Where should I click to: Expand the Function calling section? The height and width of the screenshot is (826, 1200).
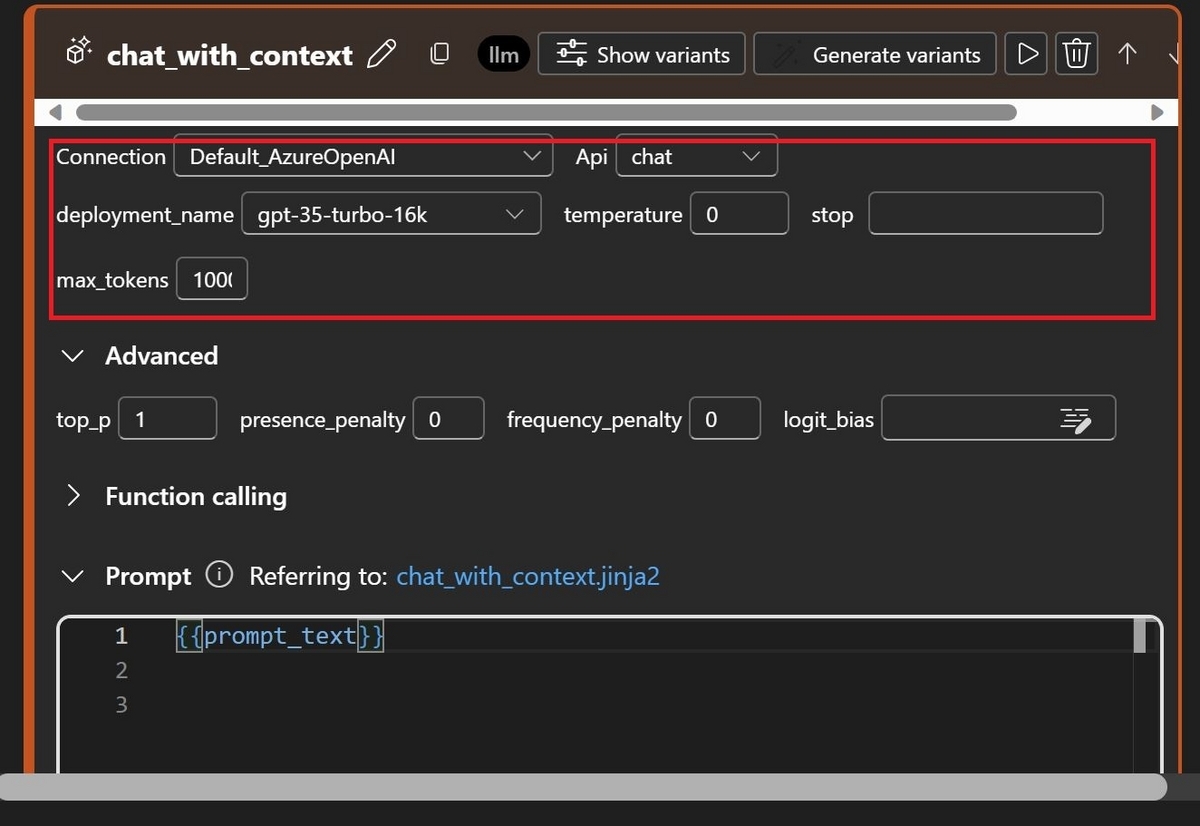73,496
